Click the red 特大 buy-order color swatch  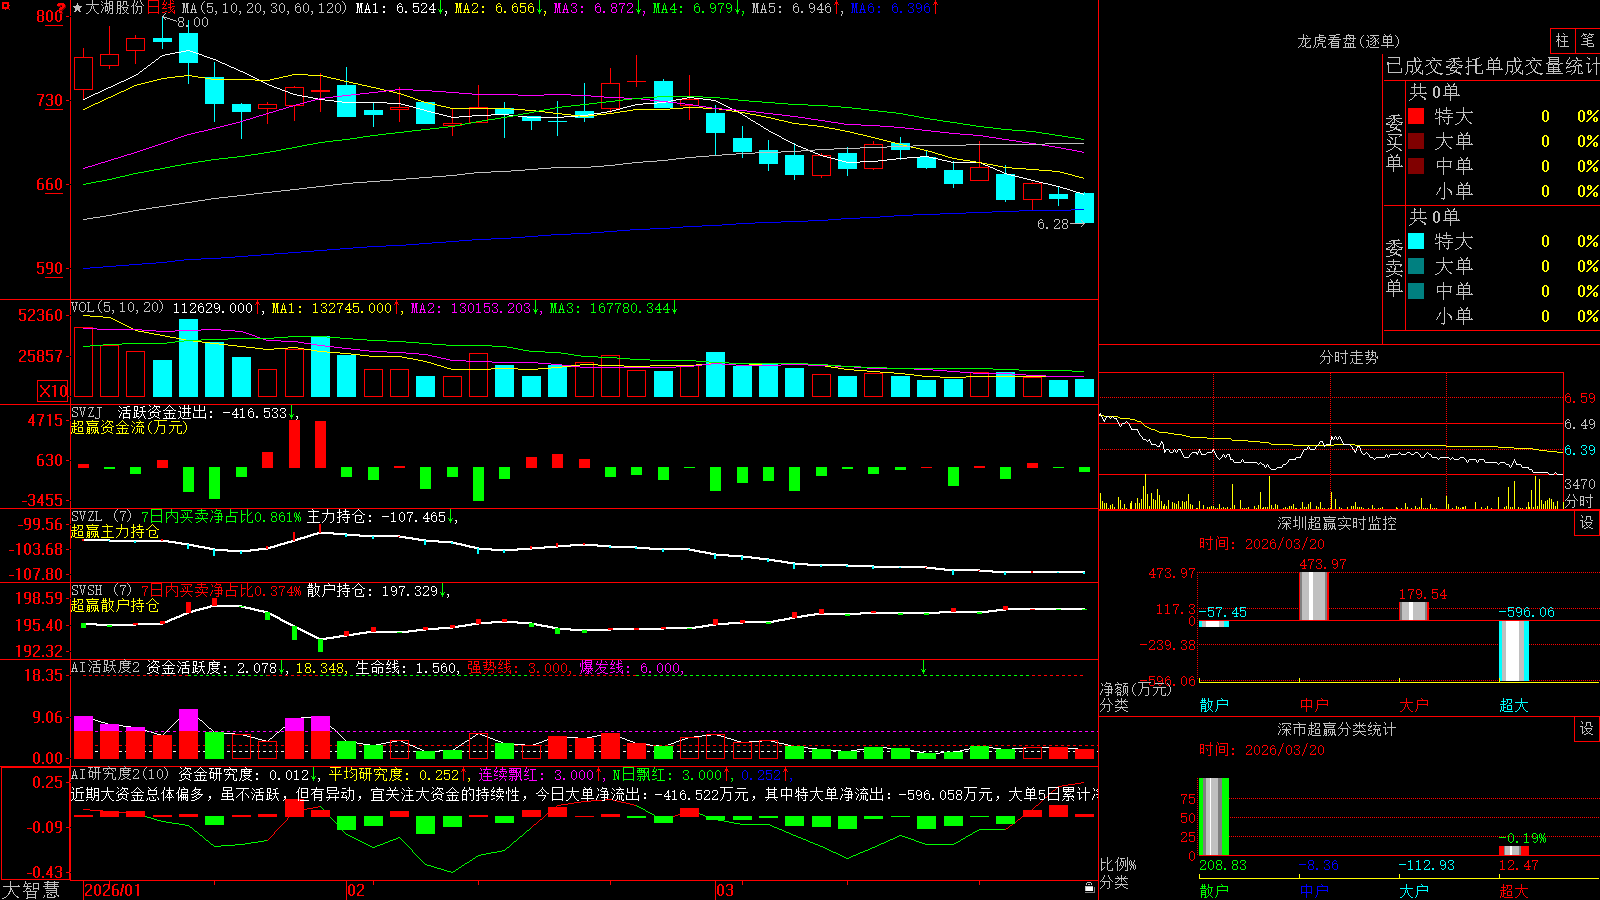(x=1416, y=116)
